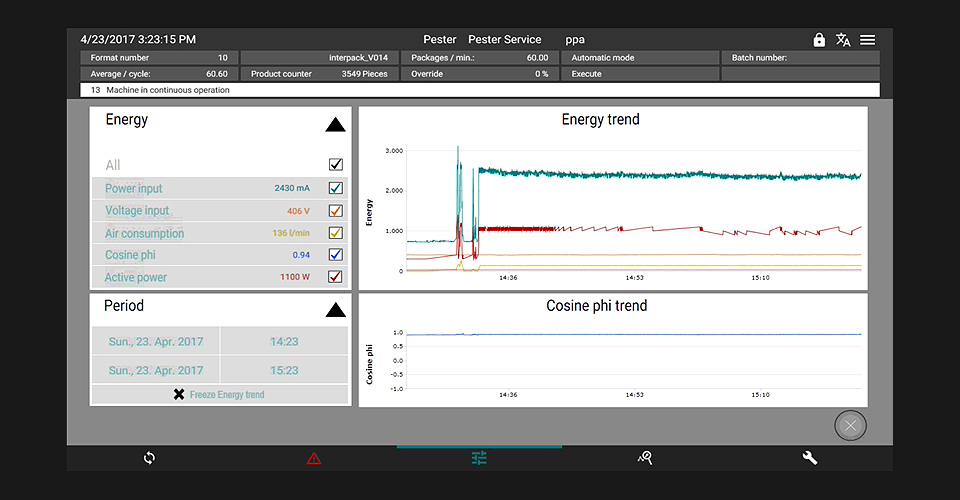Viewport: 960px width, 500px height.
Task: Click the X icon beside Freeze Energy trend
Action: pos(179,395)
